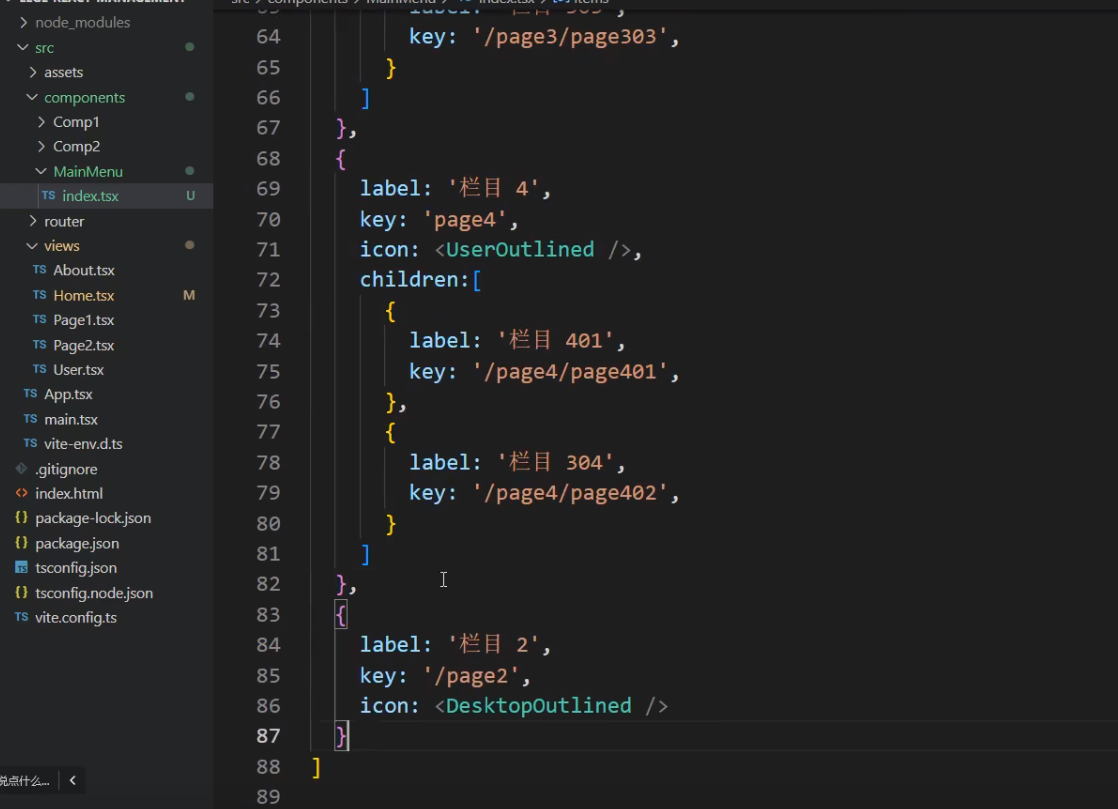Screen dimensions: 1118x809
Task: Click the label '栏目 2' string
Action: tap(494, 645)
